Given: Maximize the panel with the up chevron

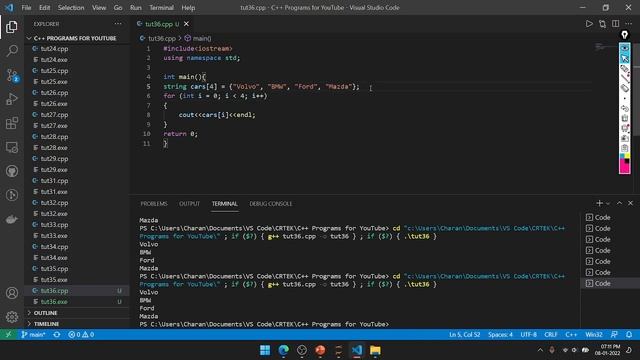Looking at the screenshot, I should (619, 203).
